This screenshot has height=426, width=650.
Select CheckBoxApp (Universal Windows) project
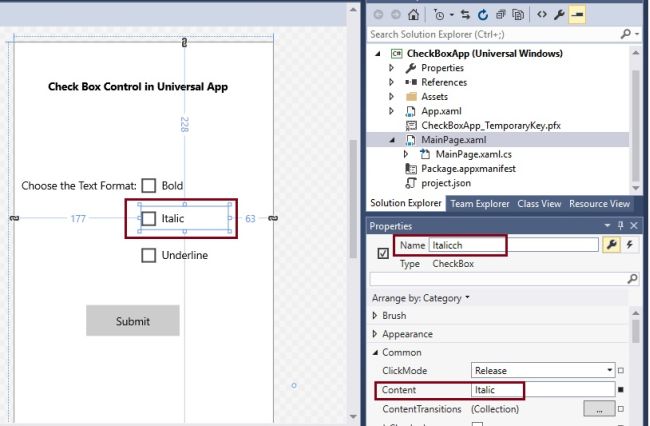click(484, 53)
